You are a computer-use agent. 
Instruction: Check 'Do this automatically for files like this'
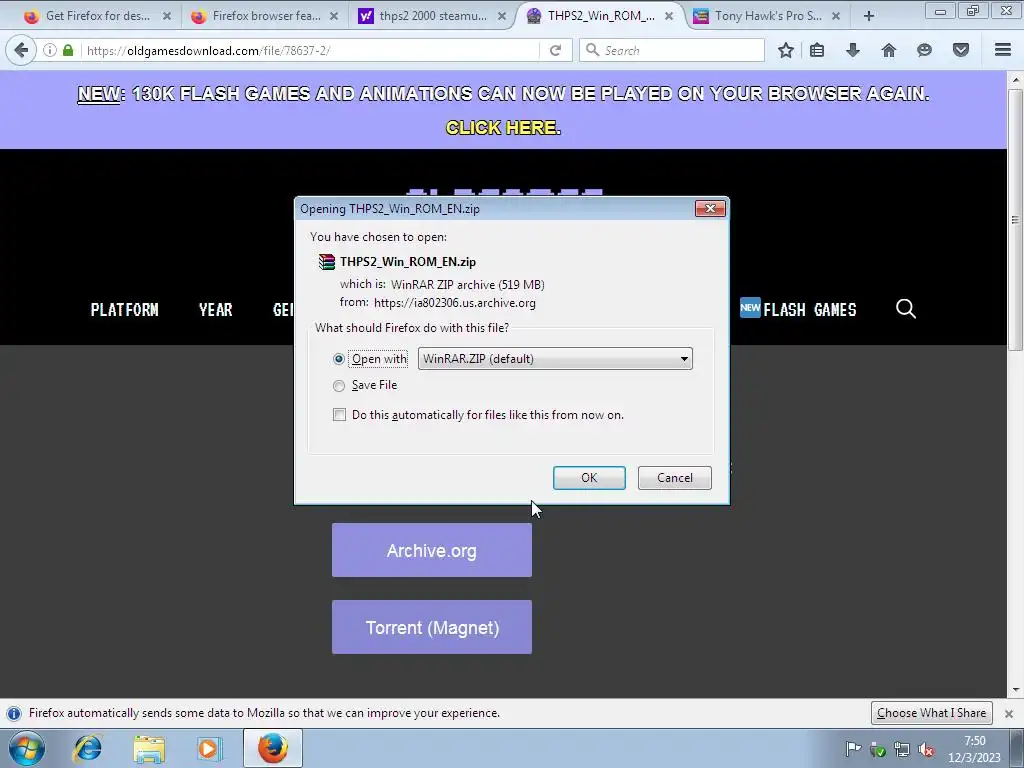pyautogui.click(x=340, y=415)
